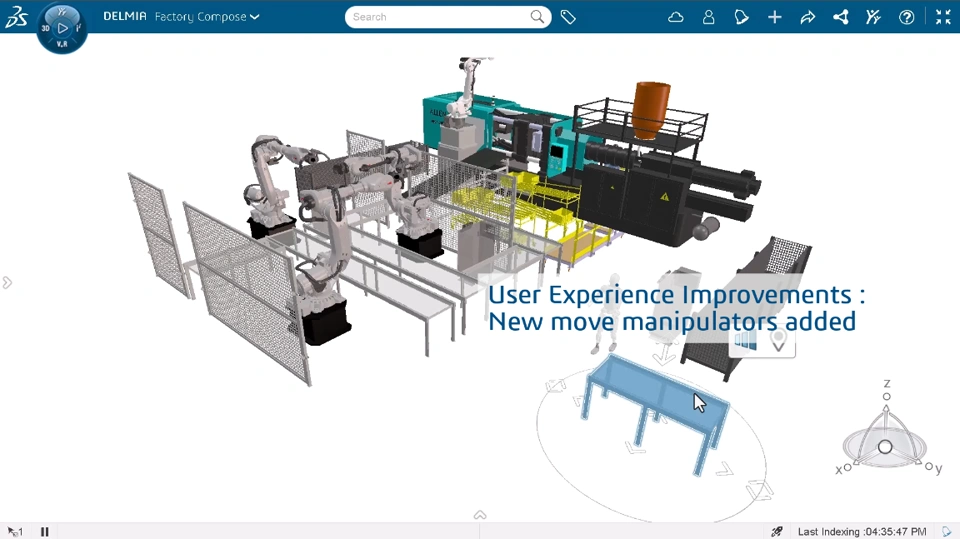960x539 pixels.
Task: Open the cloud icon in top bar
Action: 676,17
